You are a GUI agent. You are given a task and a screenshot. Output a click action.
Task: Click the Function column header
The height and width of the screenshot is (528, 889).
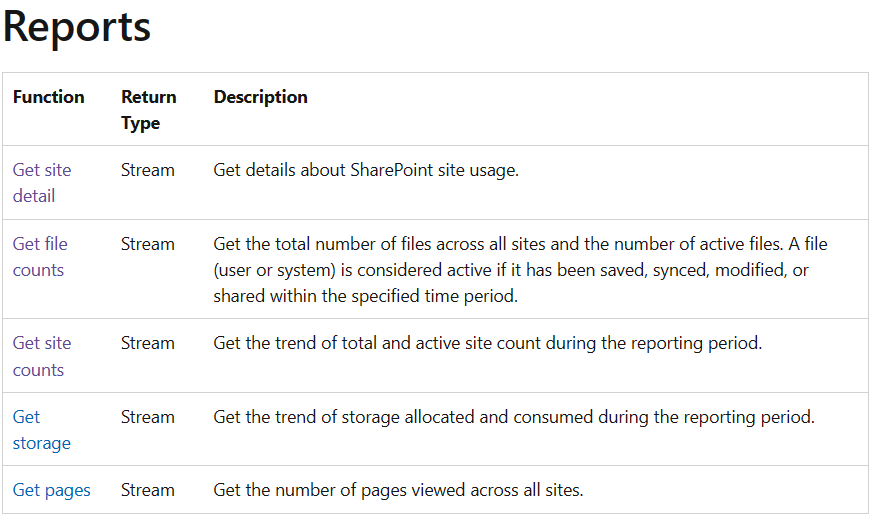coord(48,97)
